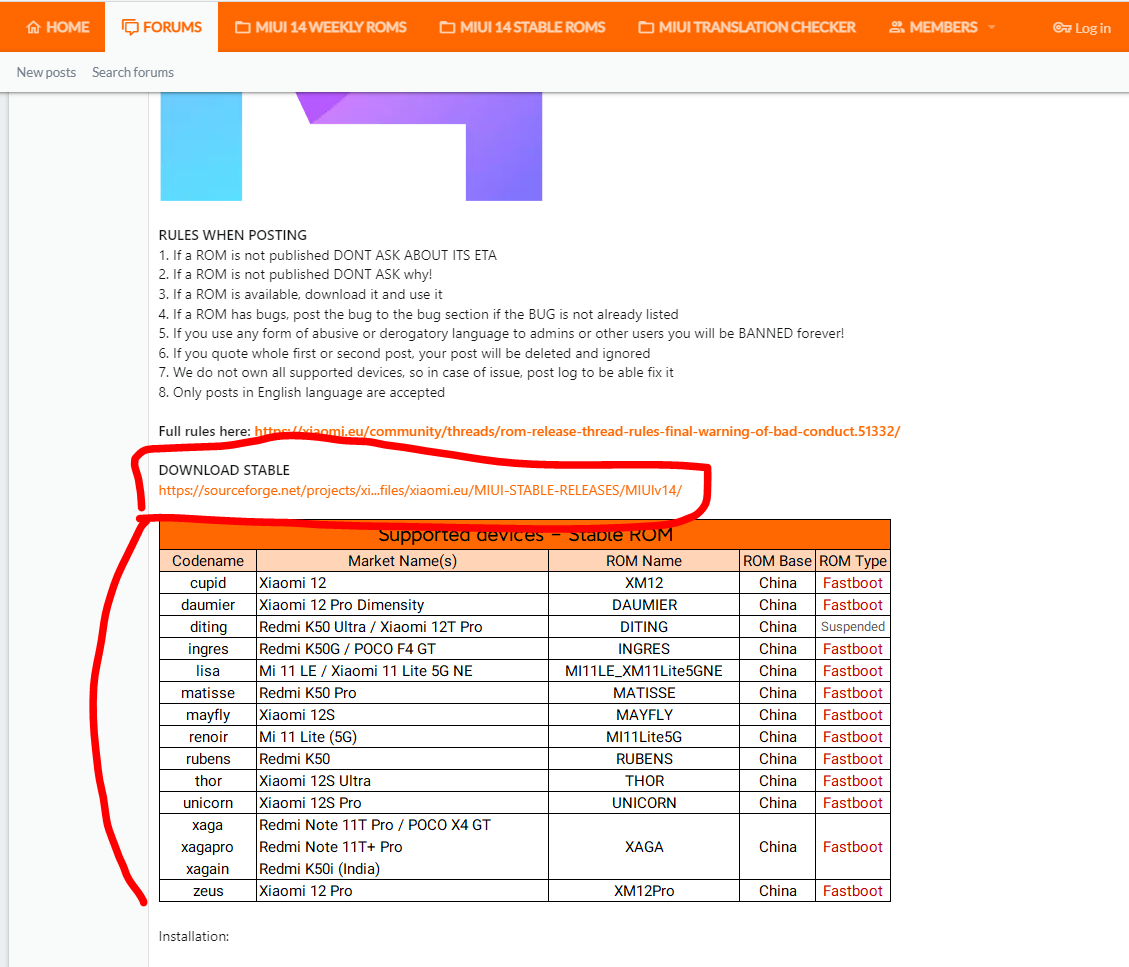This screenshot has height=967, width=1129.
Task: Click the XM12Pro ROM name cell
Action: [x=644, y=891]
